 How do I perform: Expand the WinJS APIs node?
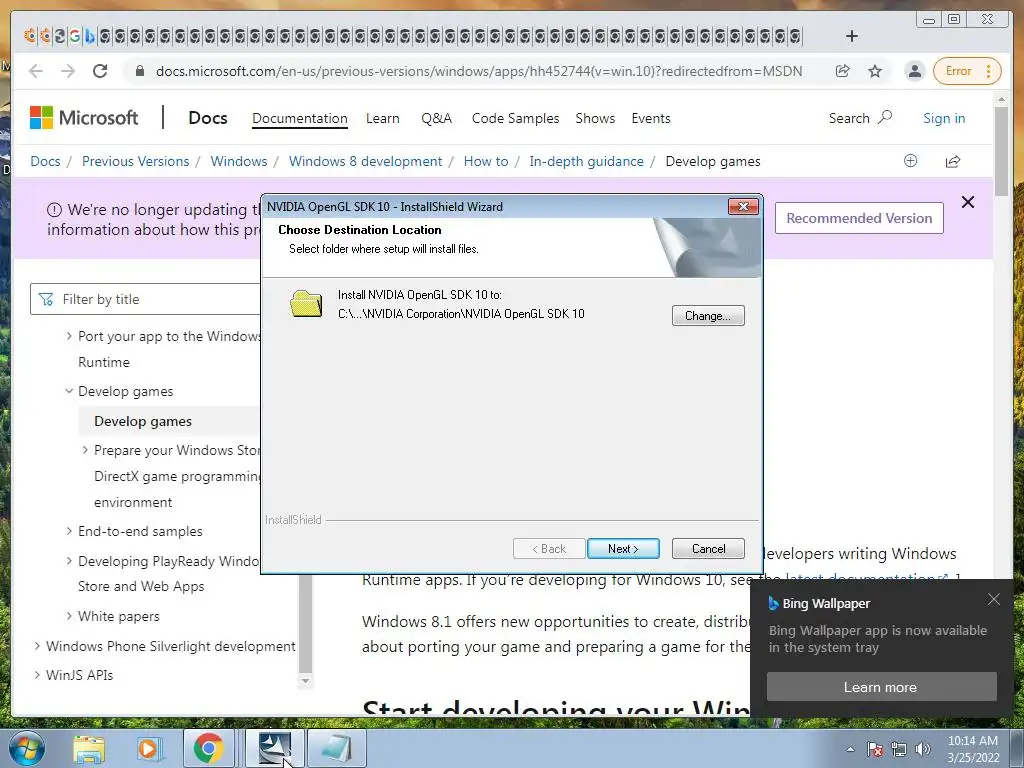click(x=37, y=675)
